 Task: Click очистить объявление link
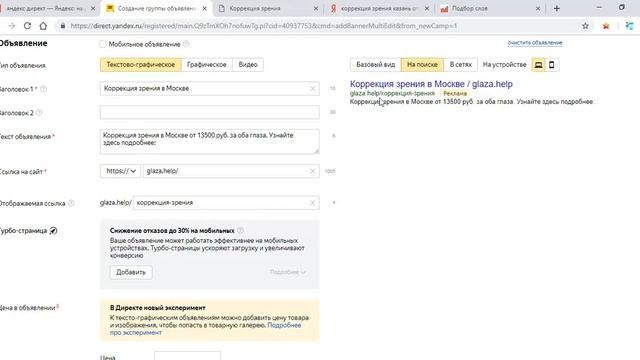pyautogui.click(x=535, y=43)
